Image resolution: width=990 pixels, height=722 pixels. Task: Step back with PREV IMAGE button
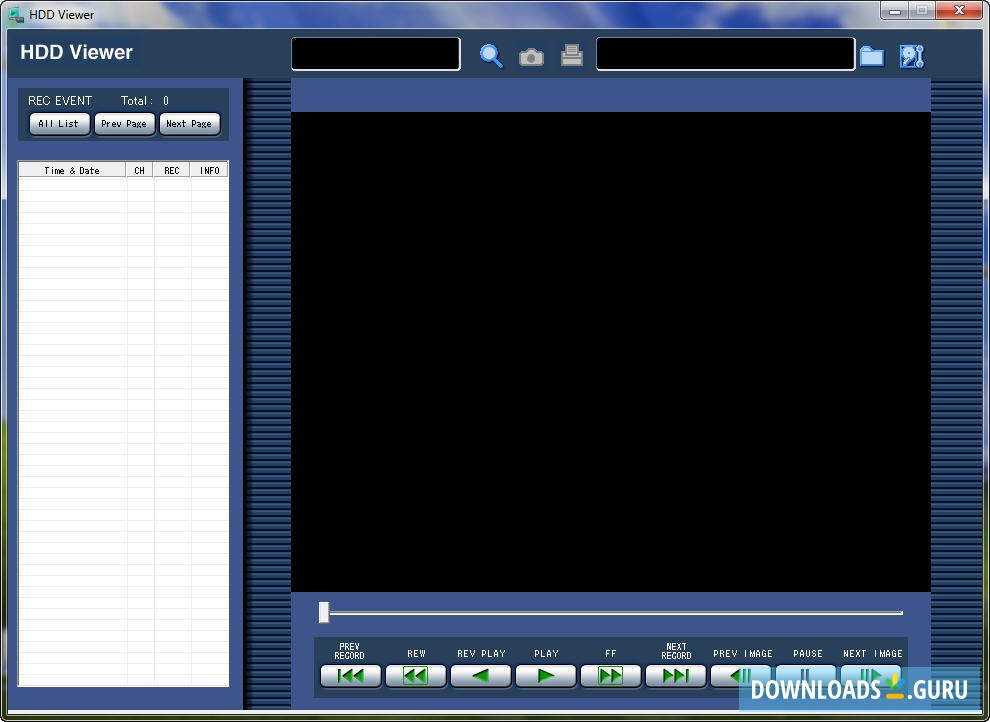741,676
